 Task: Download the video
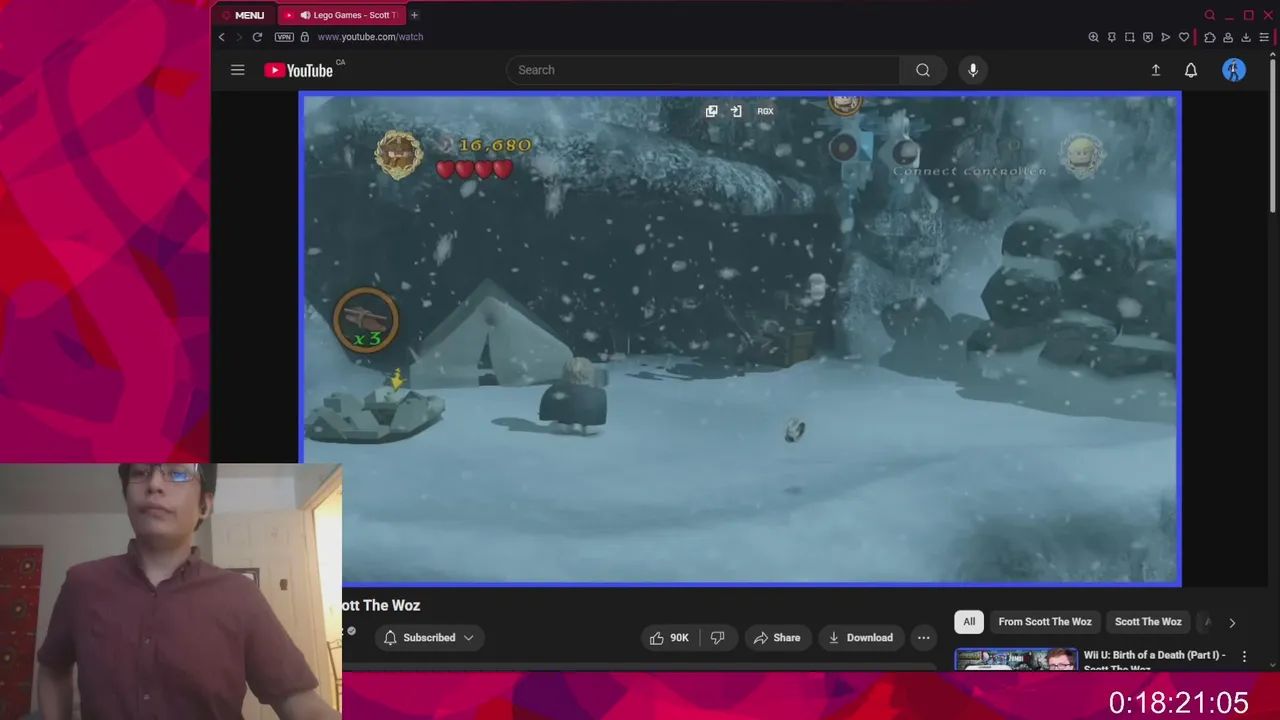(860, 638)
